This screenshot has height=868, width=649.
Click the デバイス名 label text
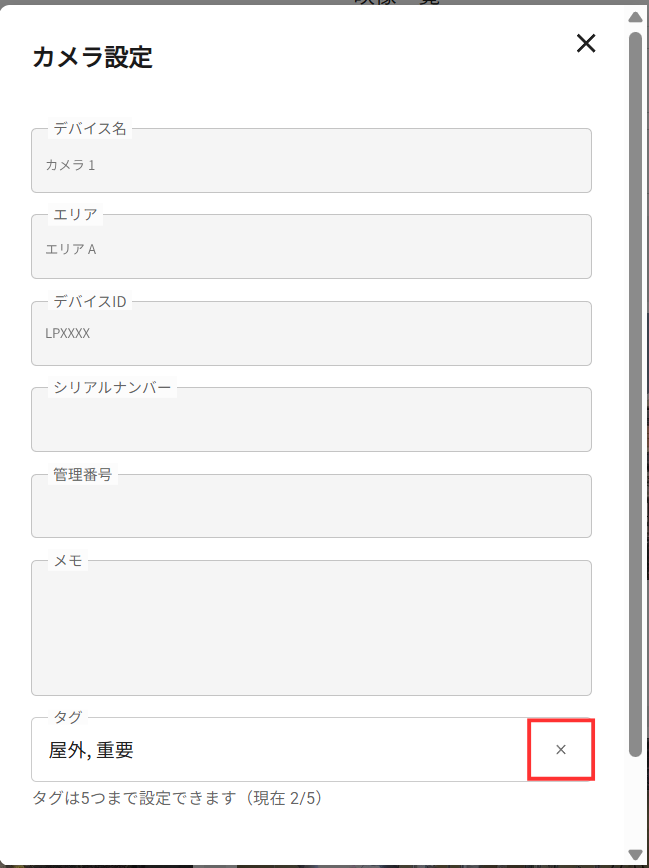[90, 128]
